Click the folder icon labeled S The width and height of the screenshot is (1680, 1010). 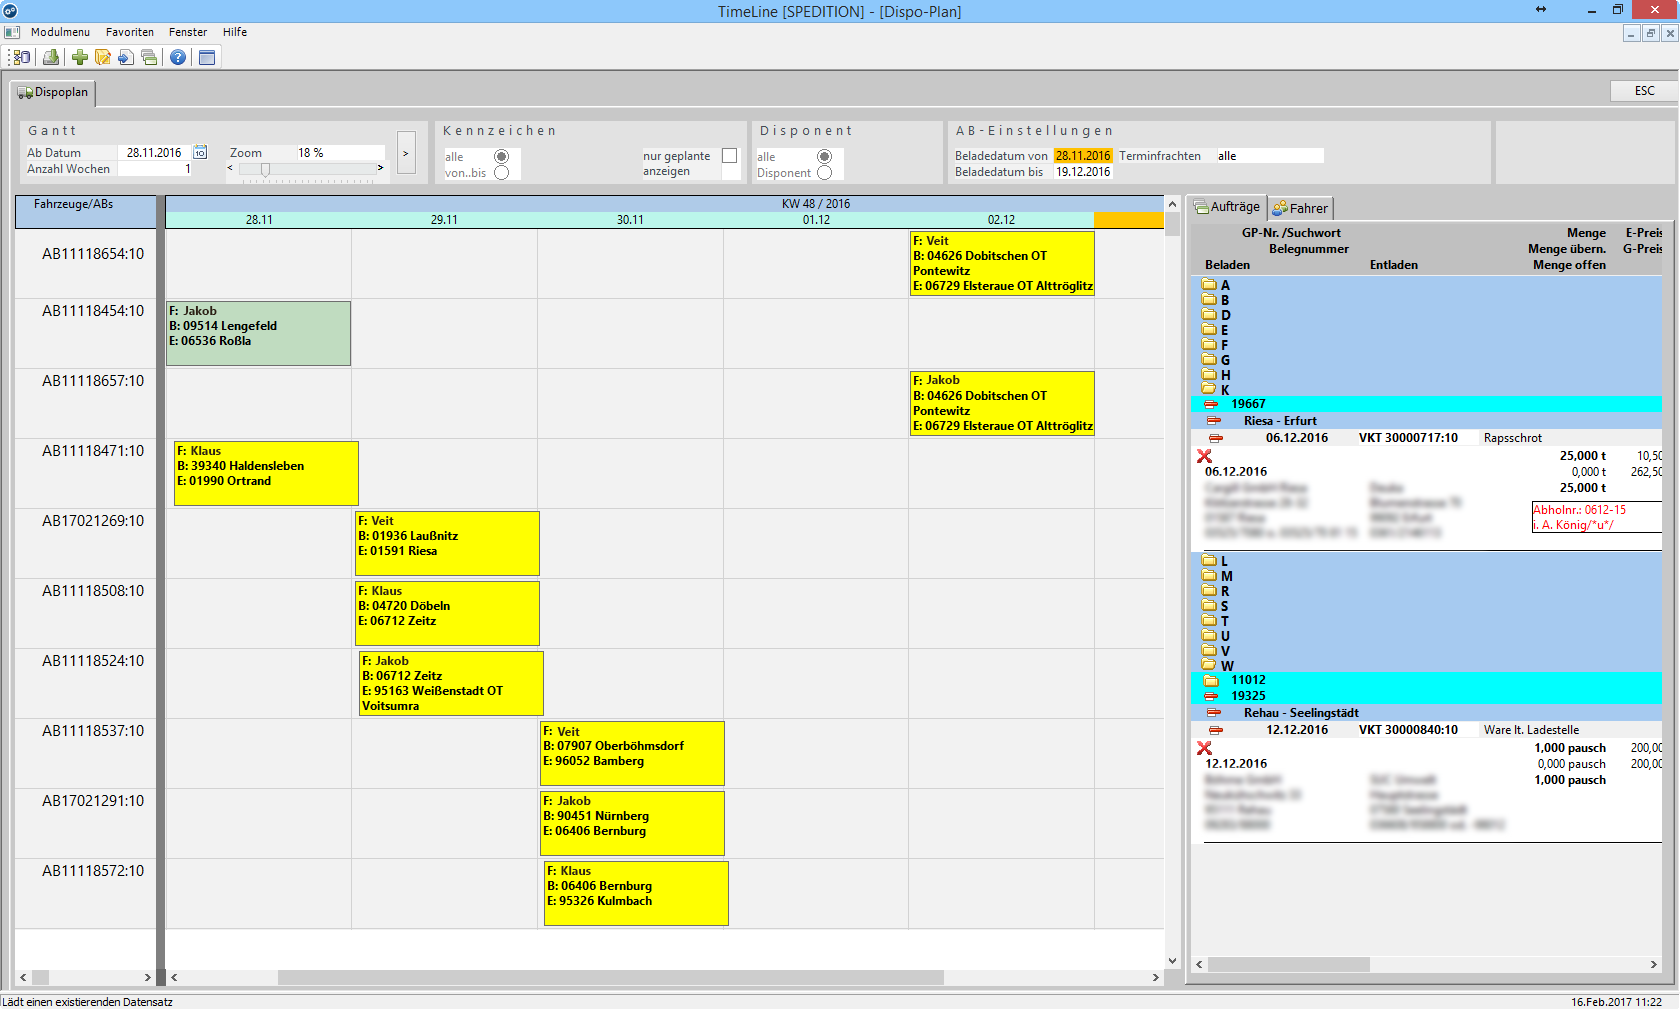1209,606
